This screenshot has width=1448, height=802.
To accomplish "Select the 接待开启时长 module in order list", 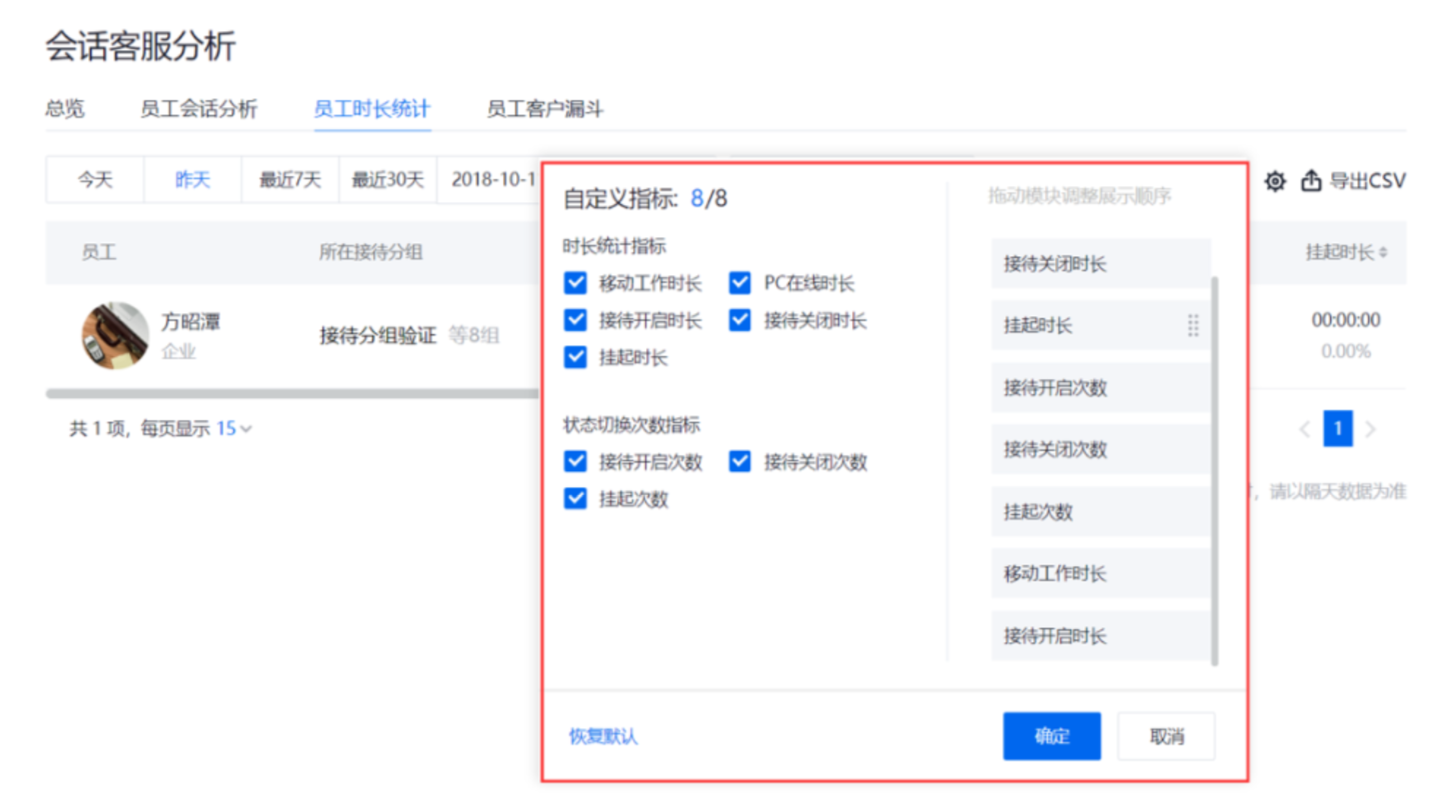I will (x=1101, y=636).
